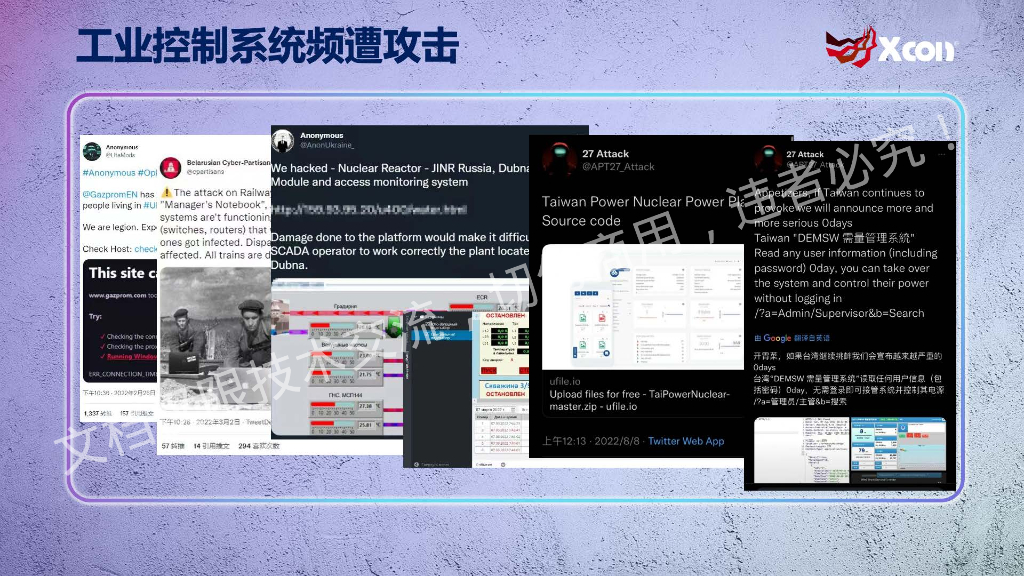Click the @APT27_Attack handle
The height and width of the screenshot is (576, 1024).
[618, 167]
